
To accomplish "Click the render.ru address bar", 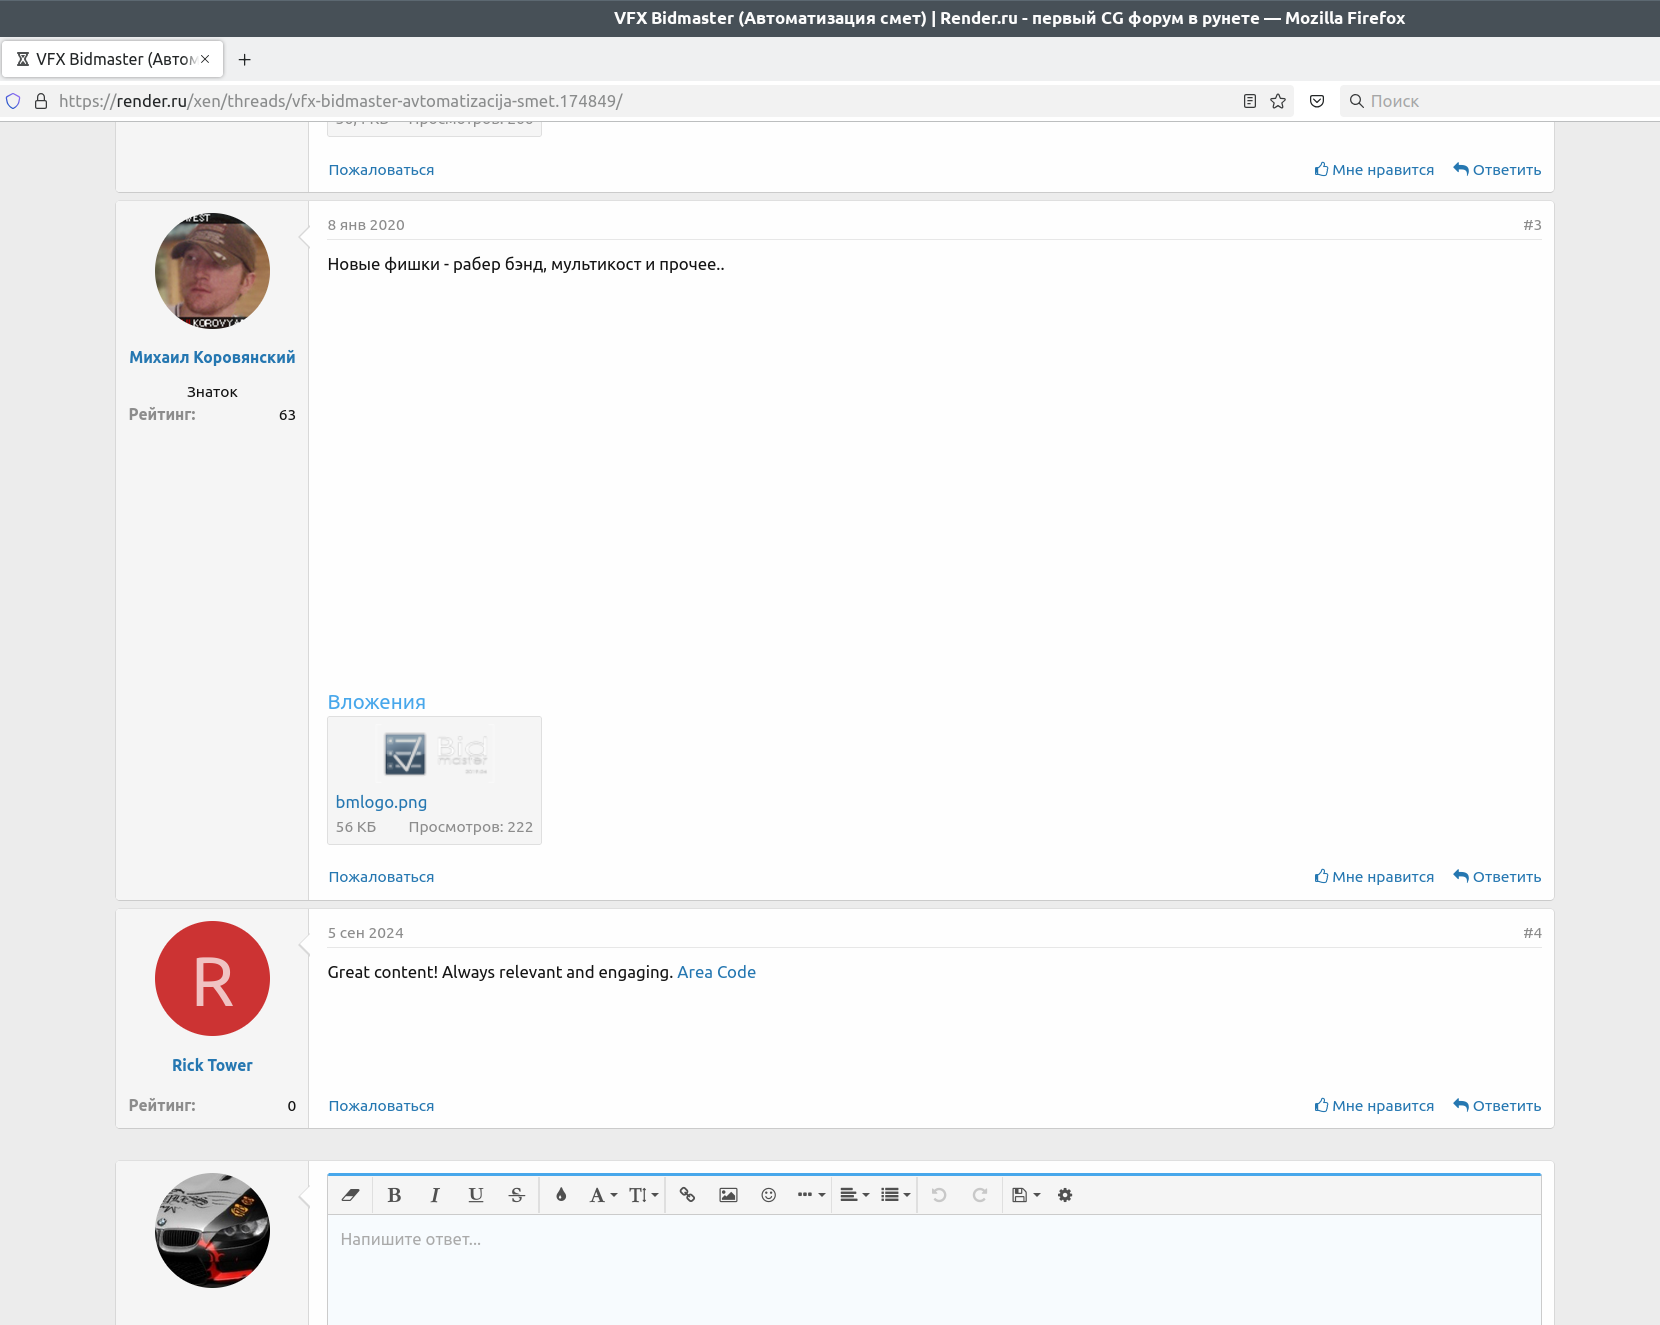I will [x=640, y=101].
